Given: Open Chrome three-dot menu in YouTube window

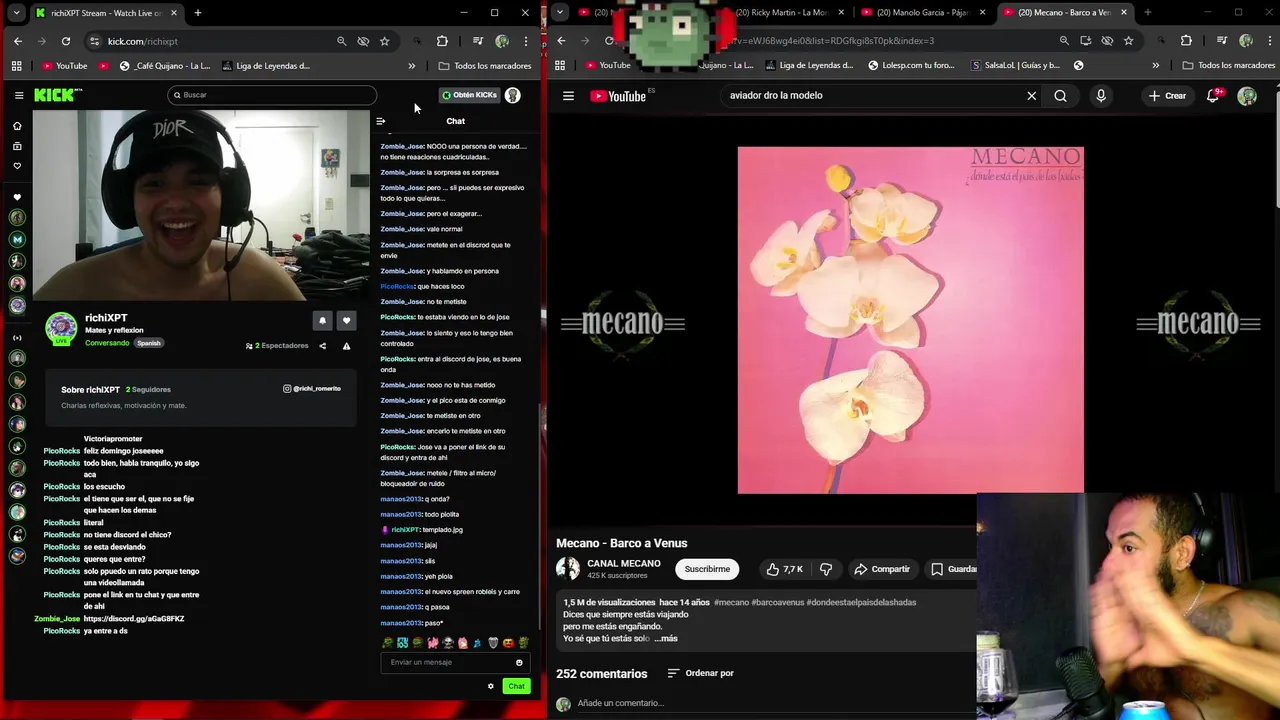Looking at the screenshot, I should click(1270, 40).
